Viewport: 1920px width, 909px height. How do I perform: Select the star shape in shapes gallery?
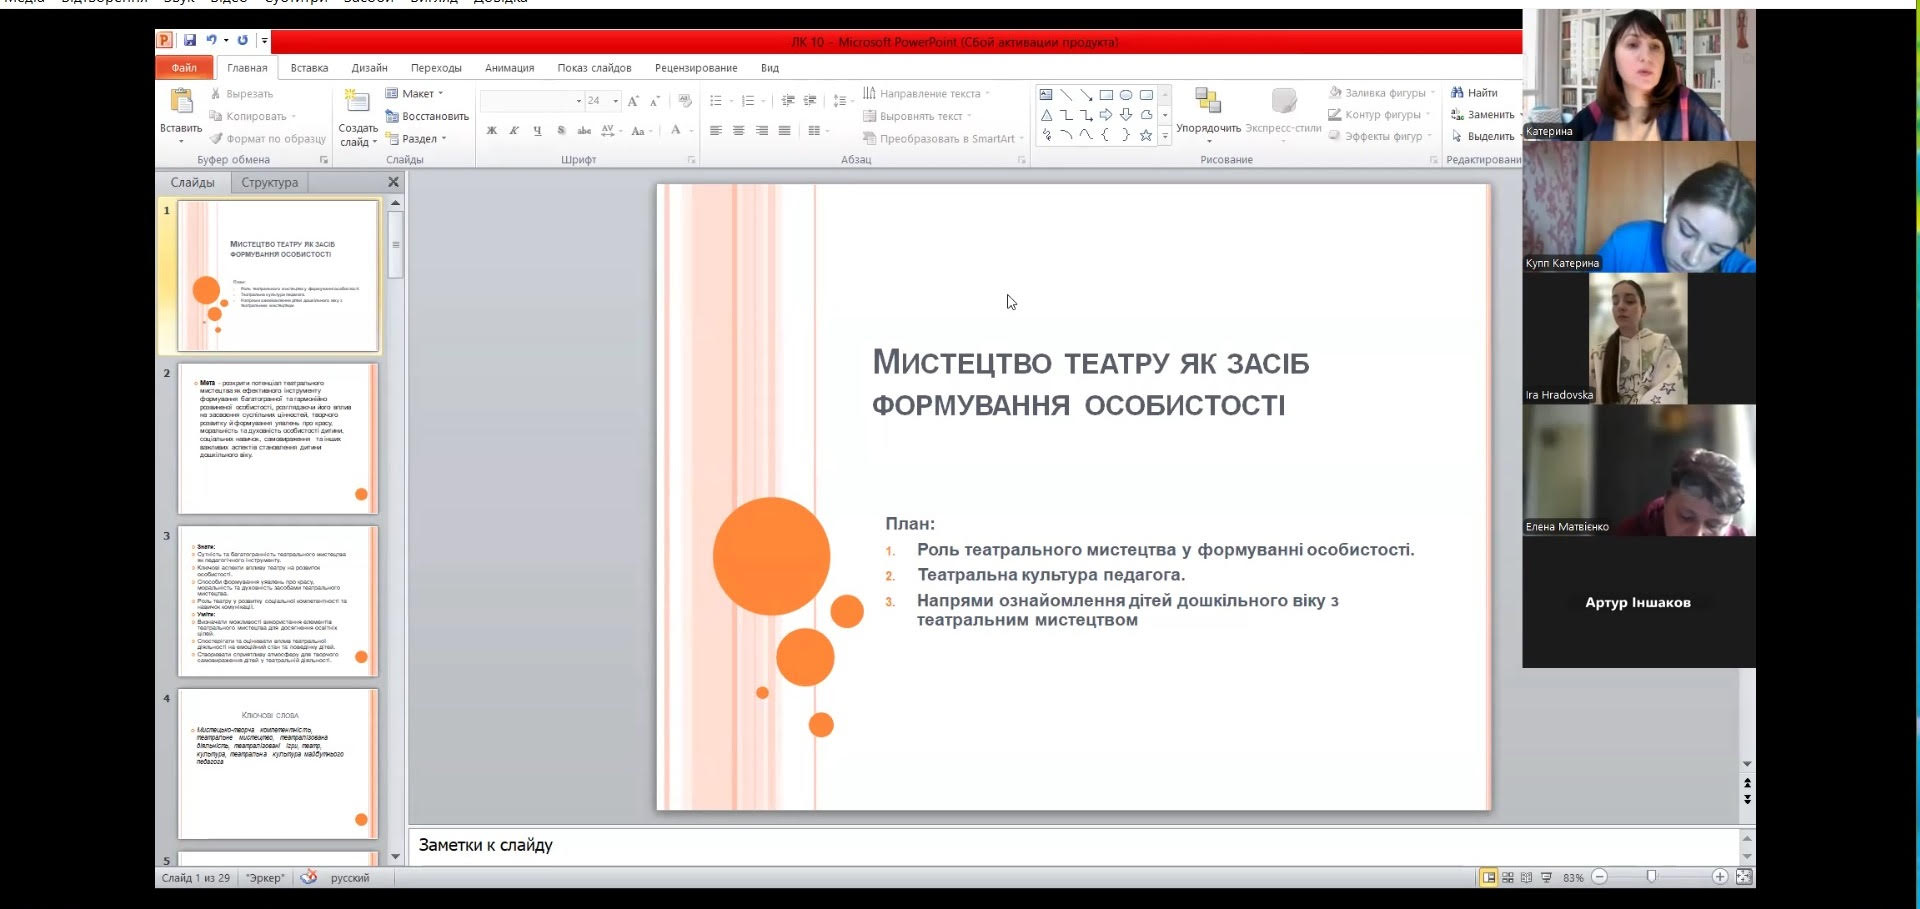(1146, 135)
